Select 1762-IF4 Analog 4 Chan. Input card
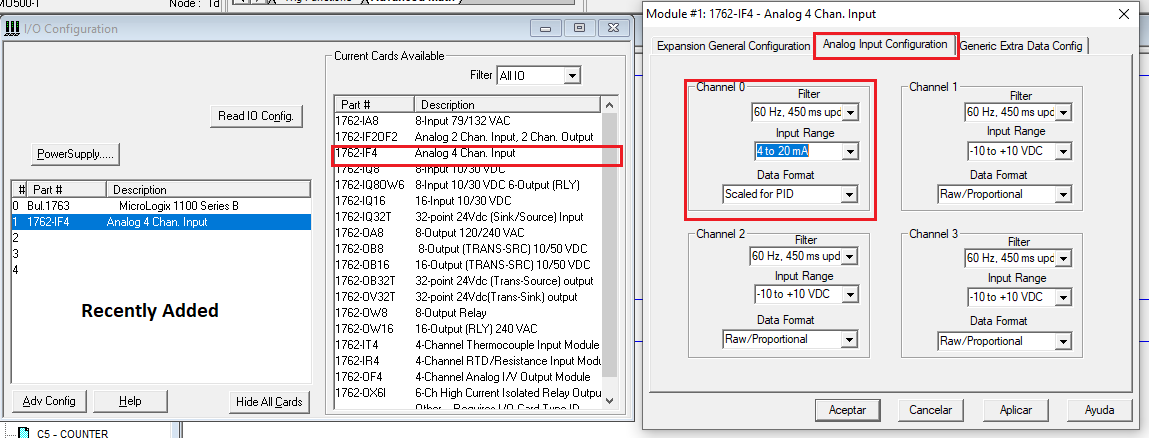 tap(468, 154)
